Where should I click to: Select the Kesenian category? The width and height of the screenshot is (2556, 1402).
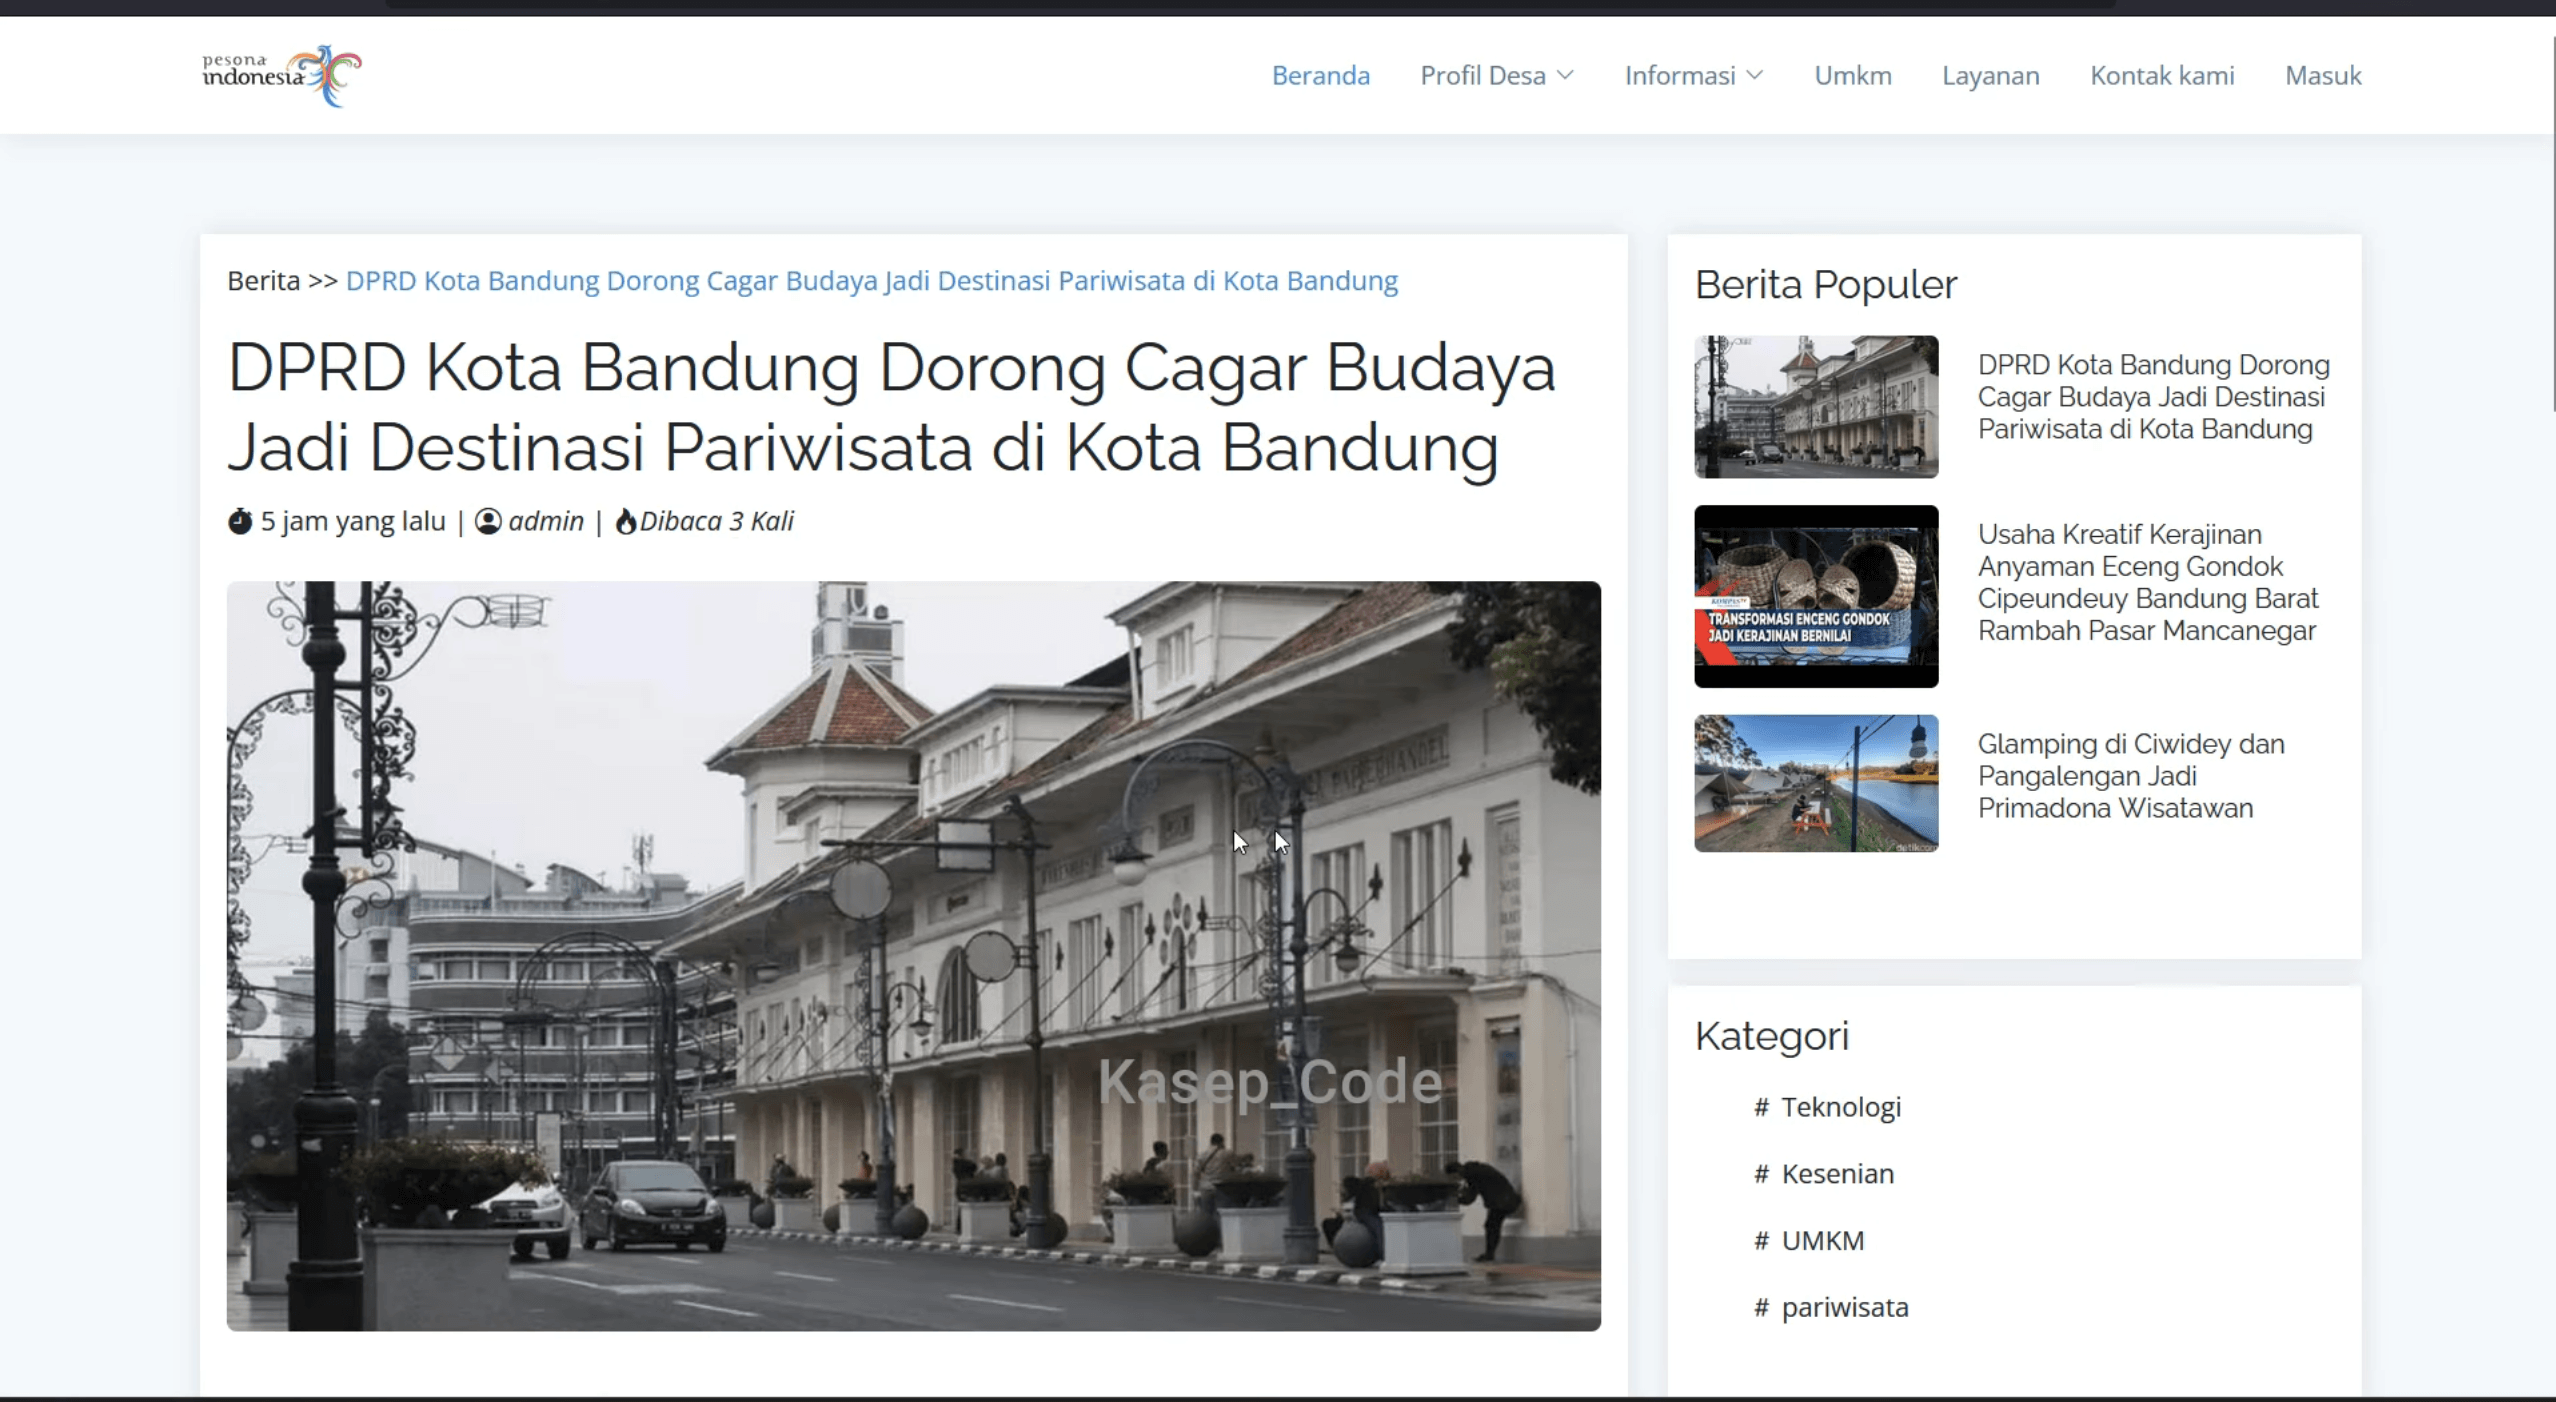tap(1837, 1174)
